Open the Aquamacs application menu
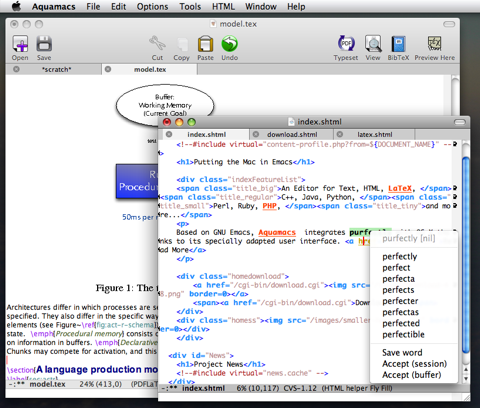This screenshot has height=408, width=480. pos(54,7)
